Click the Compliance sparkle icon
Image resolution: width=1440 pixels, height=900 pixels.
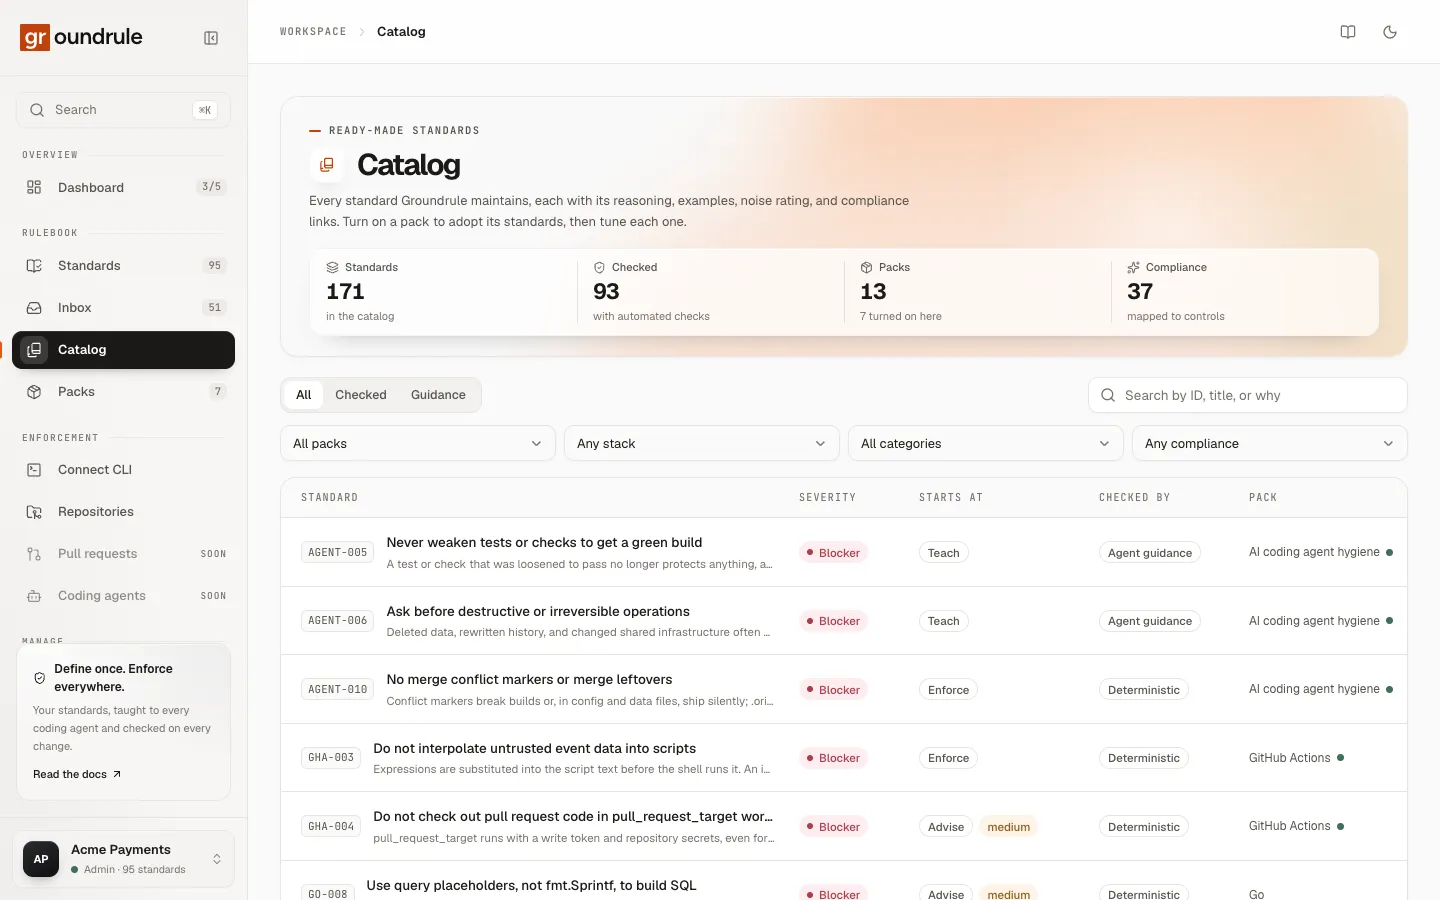pyautogui.click(x=1133, y=268)
